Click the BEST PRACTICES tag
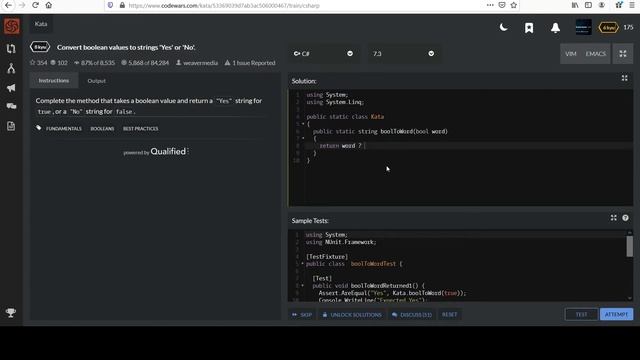640x360 pixels. pyautogui.click(x=140, y=129)
